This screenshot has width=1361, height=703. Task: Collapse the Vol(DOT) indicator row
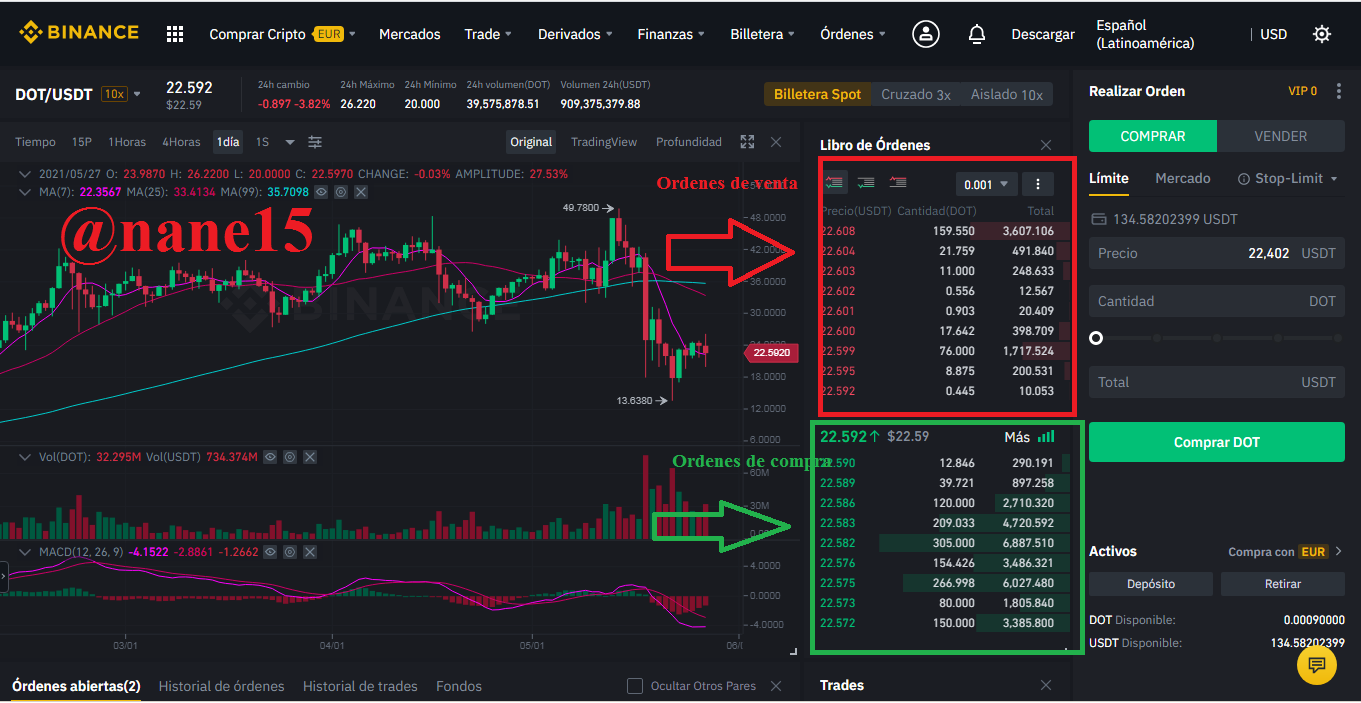[x=26, y=457]
